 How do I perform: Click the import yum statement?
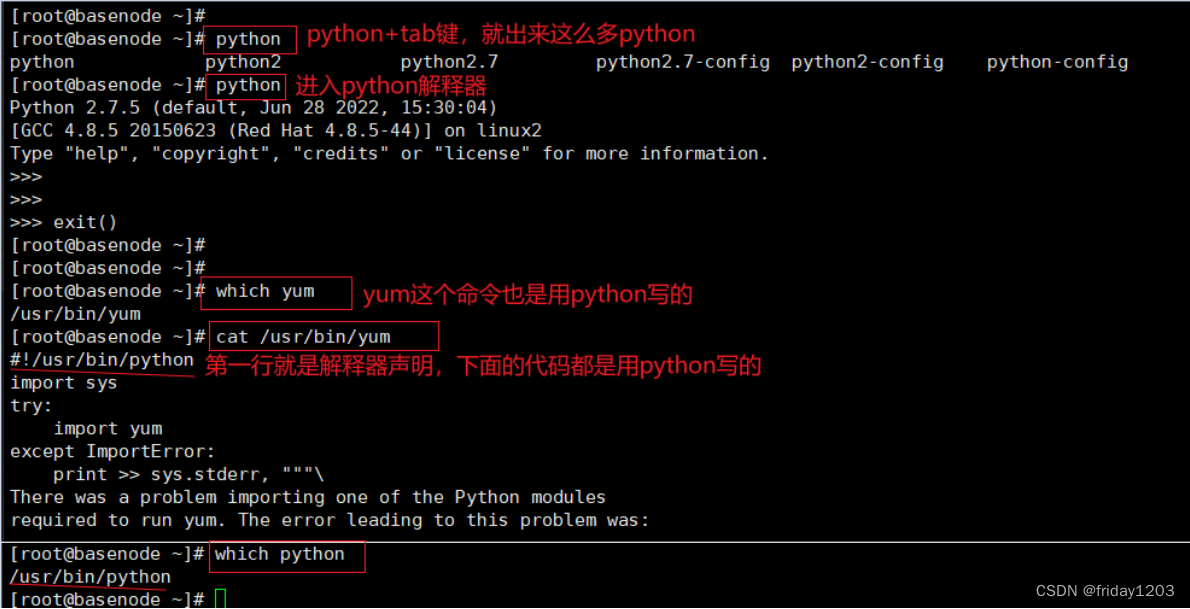[105, 428]
